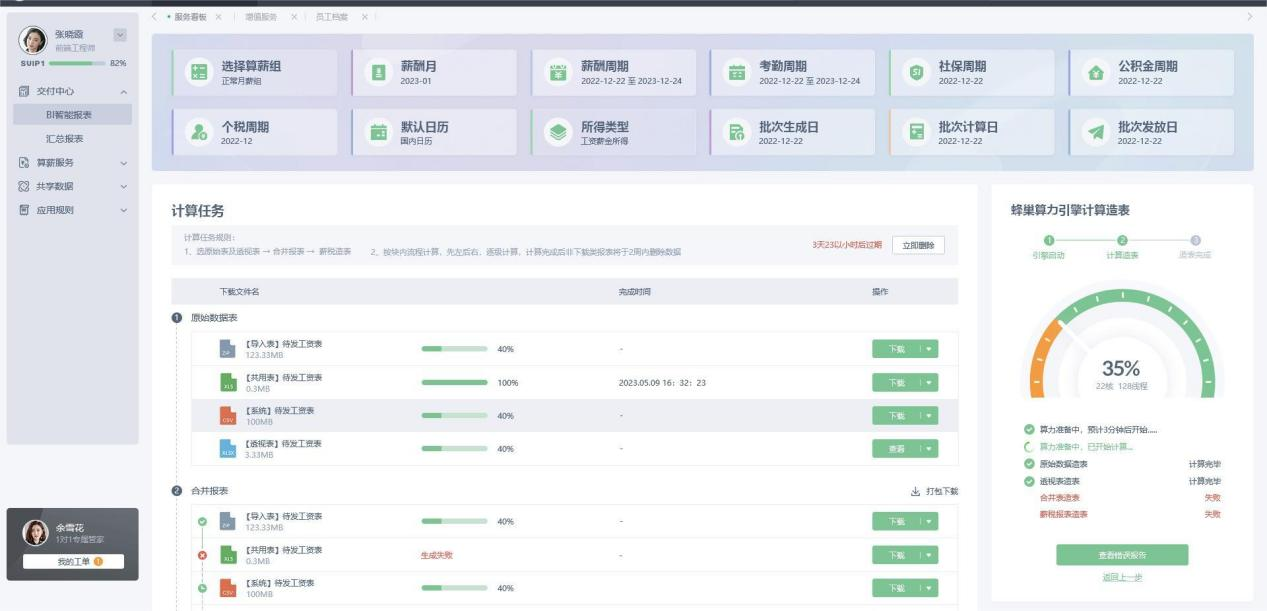
Task: Close the 增值服务 tab
Action: (x=294, y=17)
